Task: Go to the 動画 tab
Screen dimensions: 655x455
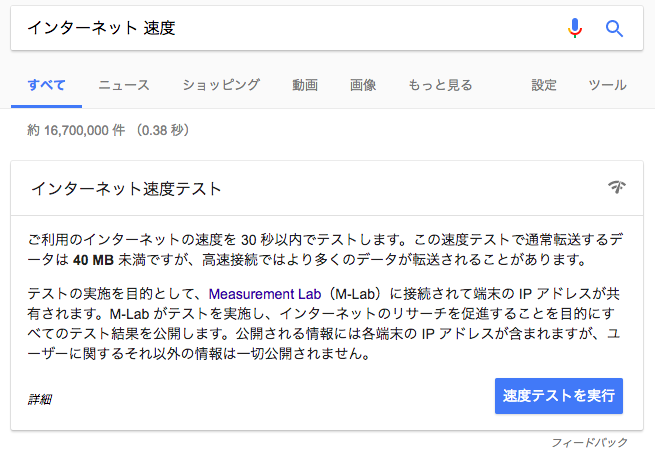Action: 305,85
